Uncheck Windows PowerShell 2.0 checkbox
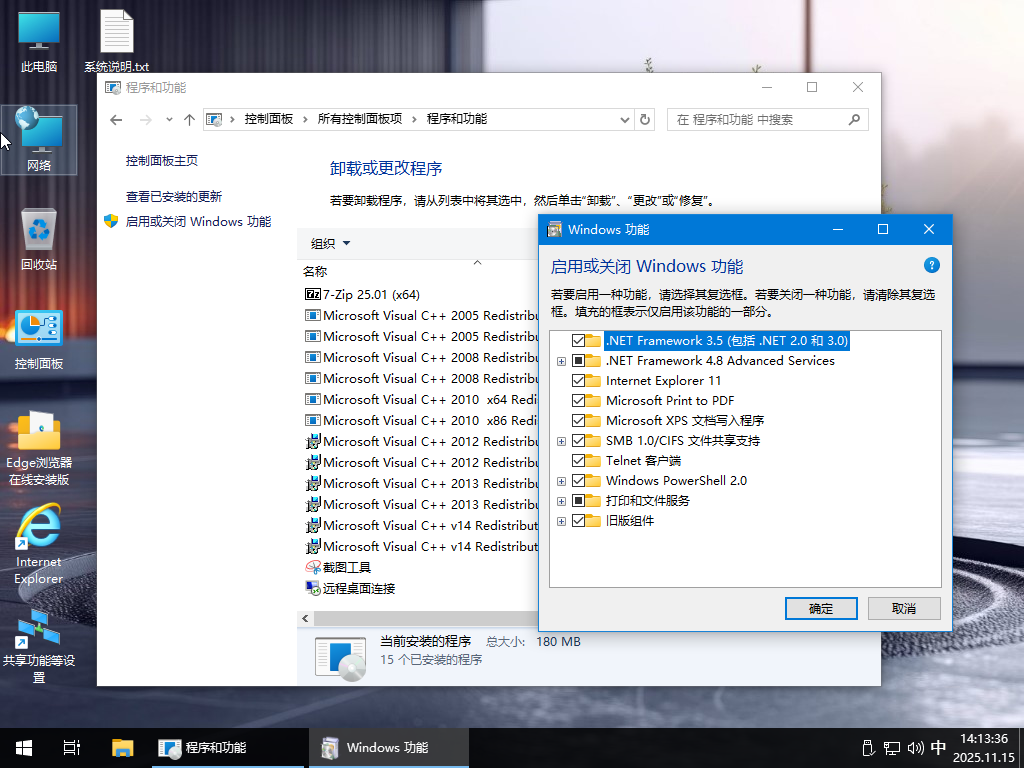Screen dimensions: 1024x768 [x=578, y=481]
